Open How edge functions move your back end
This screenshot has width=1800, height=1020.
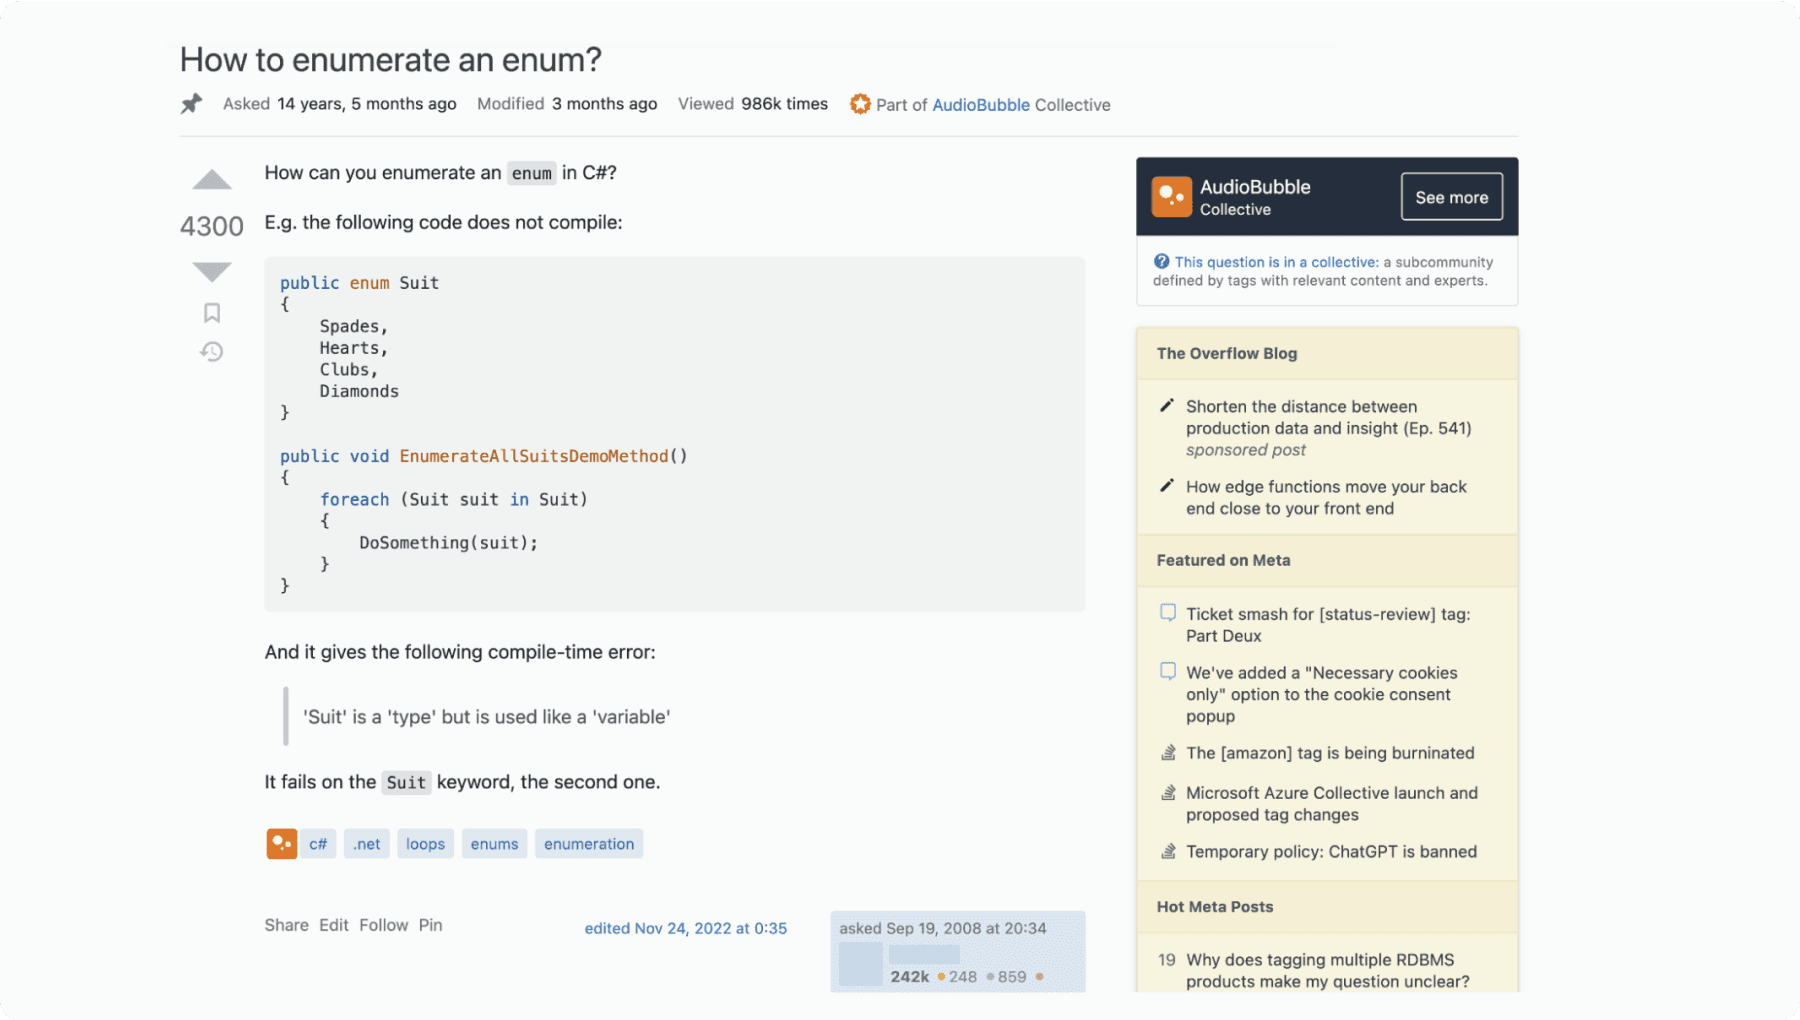pyautogui.click(x=1326, y=497)
